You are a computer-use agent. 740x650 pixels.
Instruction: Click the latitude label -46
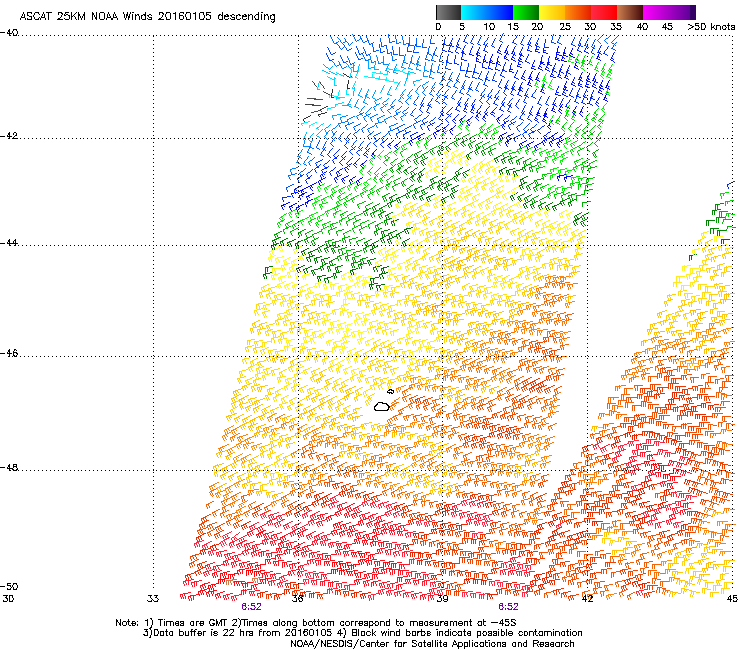click(x=9, y=354)
